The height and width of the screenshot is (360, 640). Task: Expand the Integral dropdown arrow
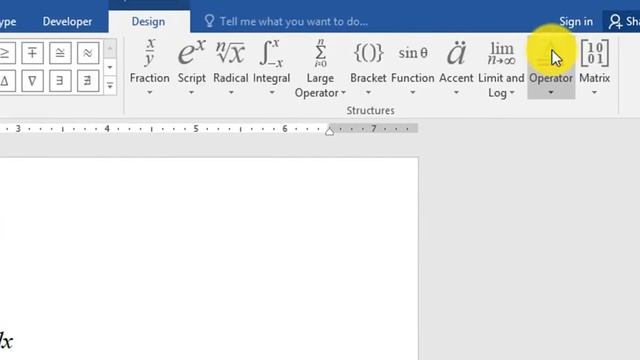[x=272, y=93]
